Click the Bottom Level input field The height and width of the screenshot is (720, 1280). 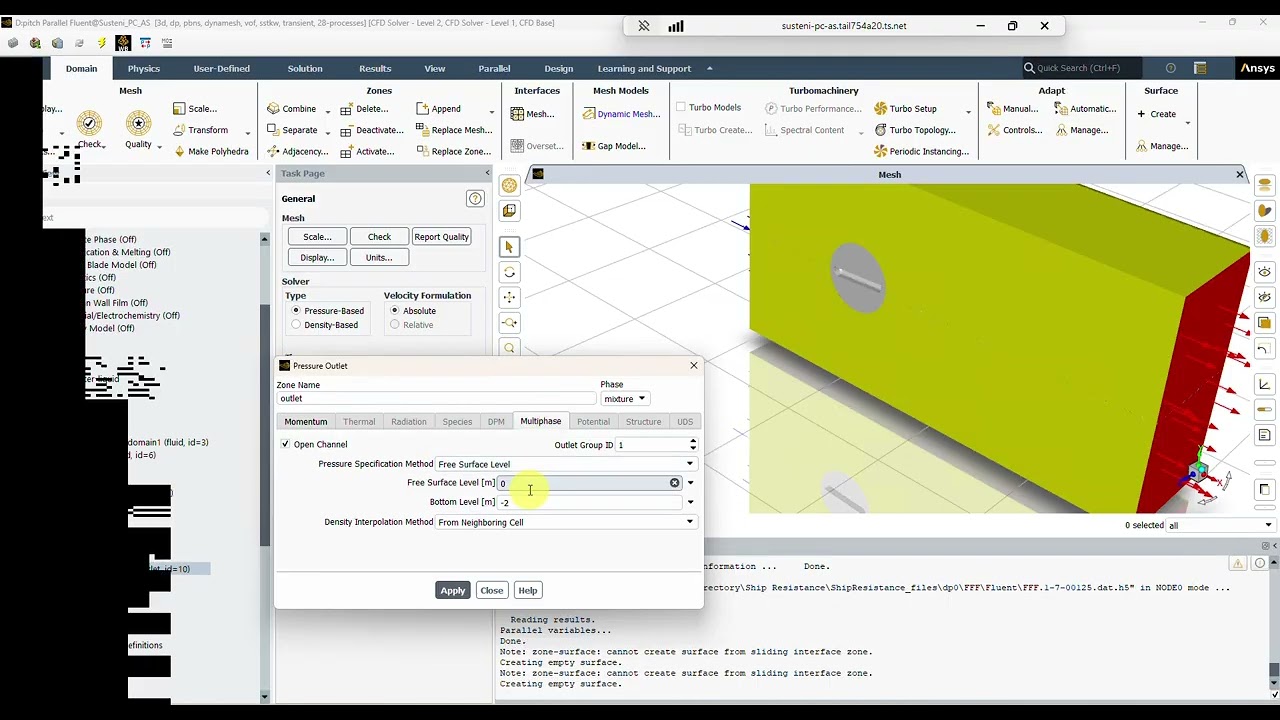coord(589,502)
